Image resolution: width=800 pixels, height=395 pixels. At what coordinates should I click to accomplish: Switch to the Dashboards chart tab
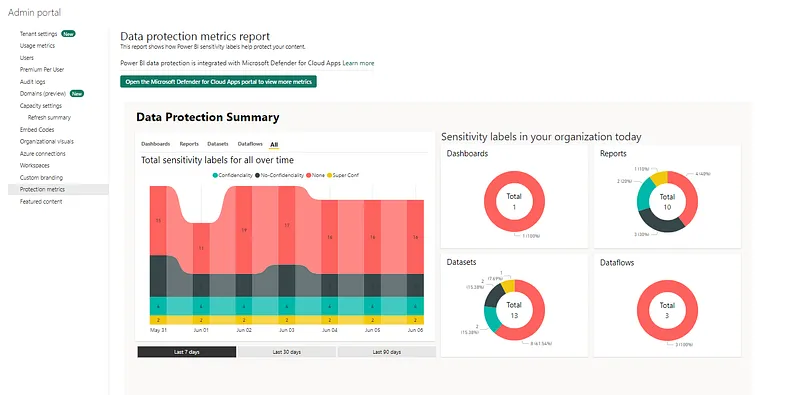tap(156, 144)
